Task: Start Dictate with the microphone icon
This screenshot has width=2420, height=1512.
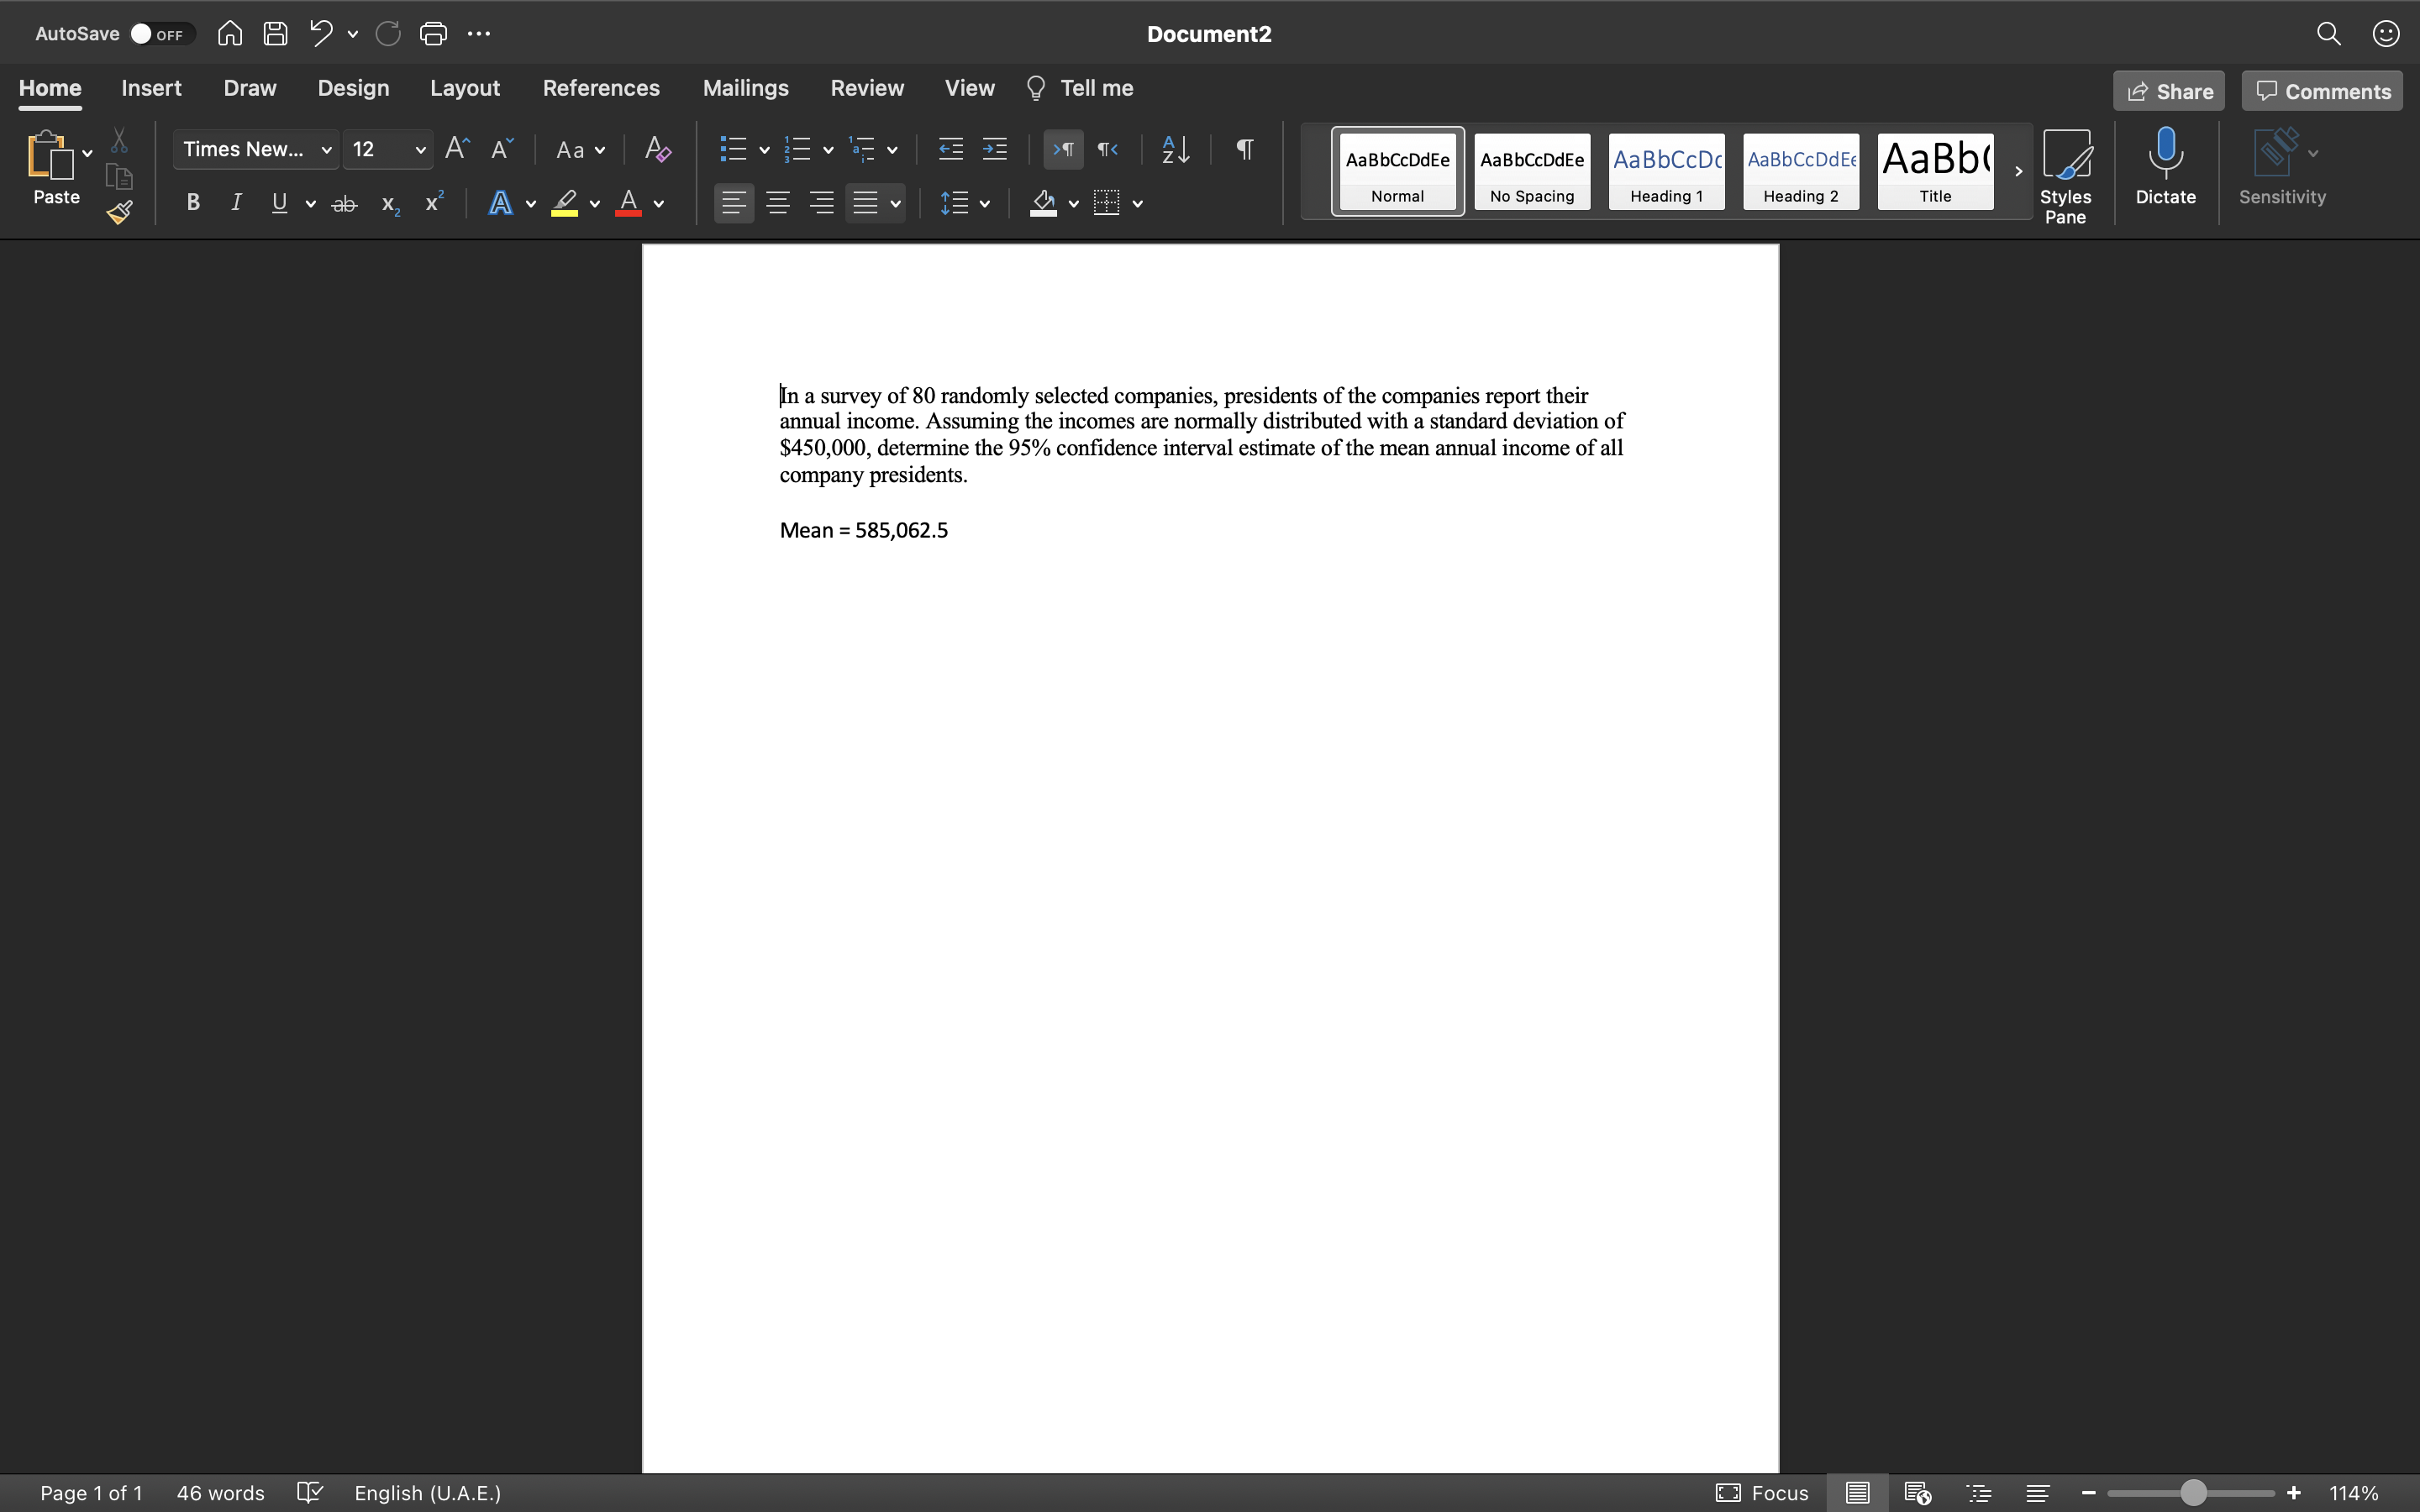Action: click(x=2165, y=167)
